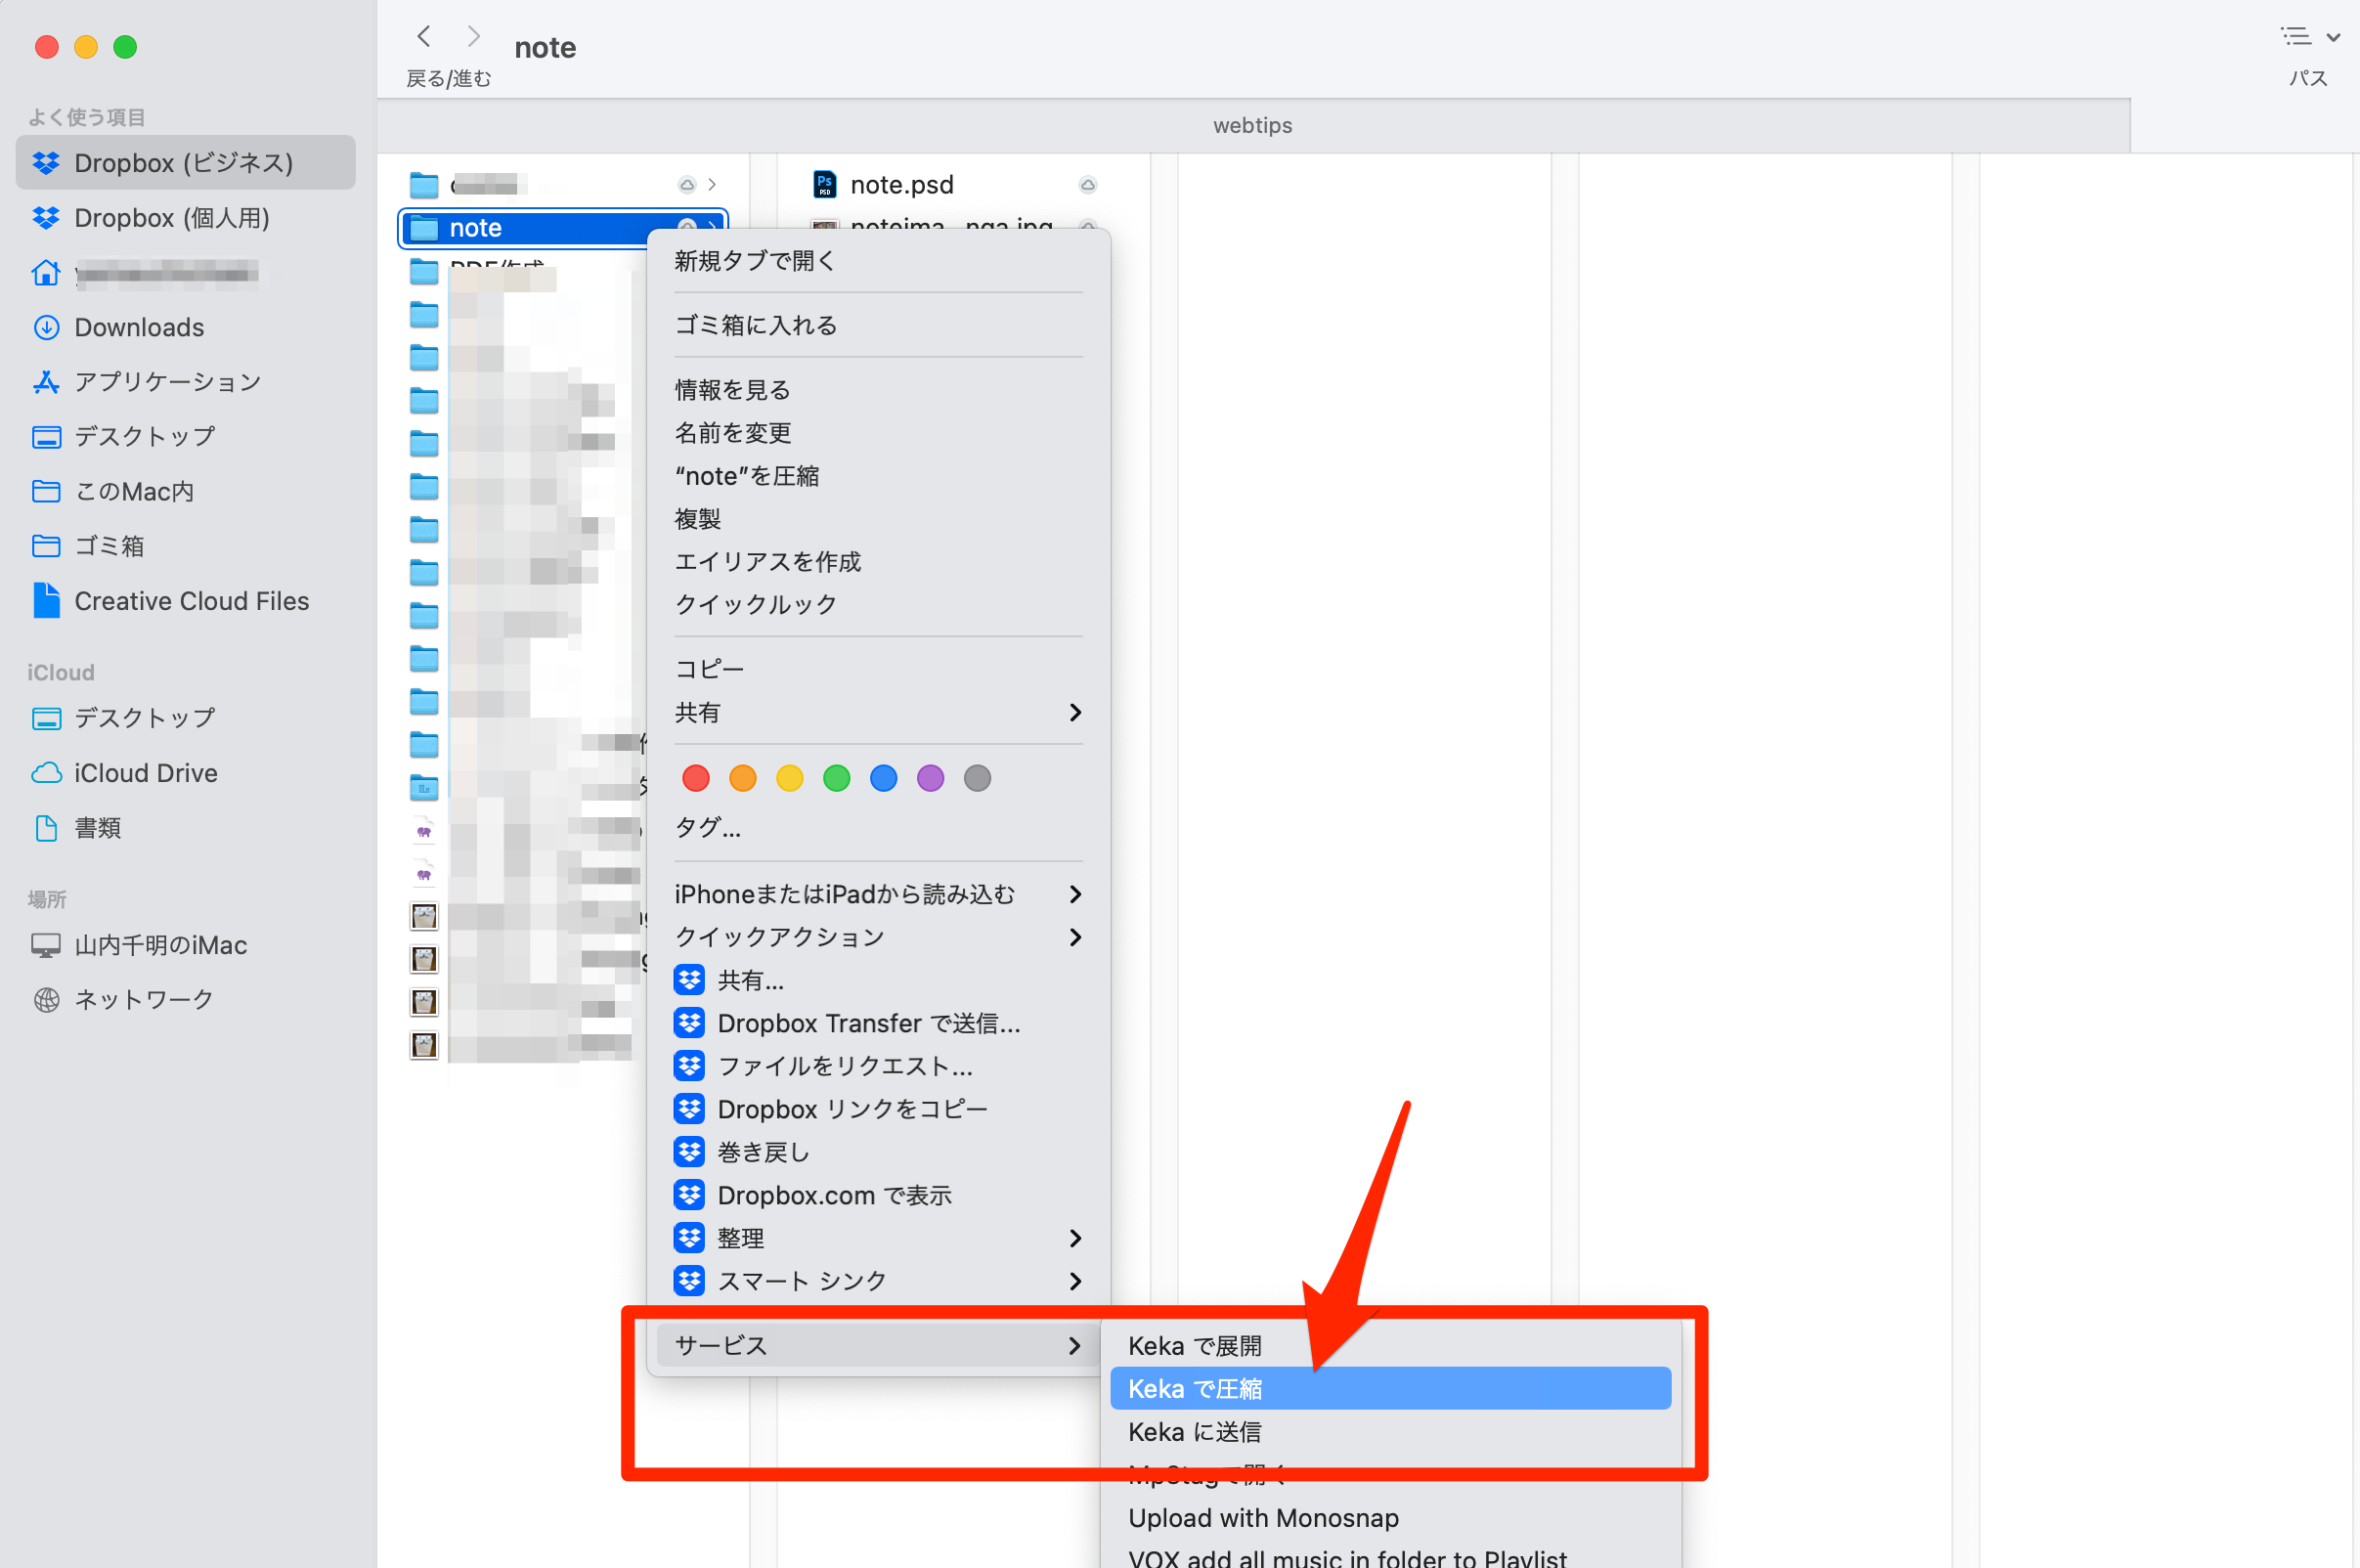Expand the スマート シンク submenu
This screenshot has height=1568, width=2360.
pyautogui.click(x=878, y=1281)
